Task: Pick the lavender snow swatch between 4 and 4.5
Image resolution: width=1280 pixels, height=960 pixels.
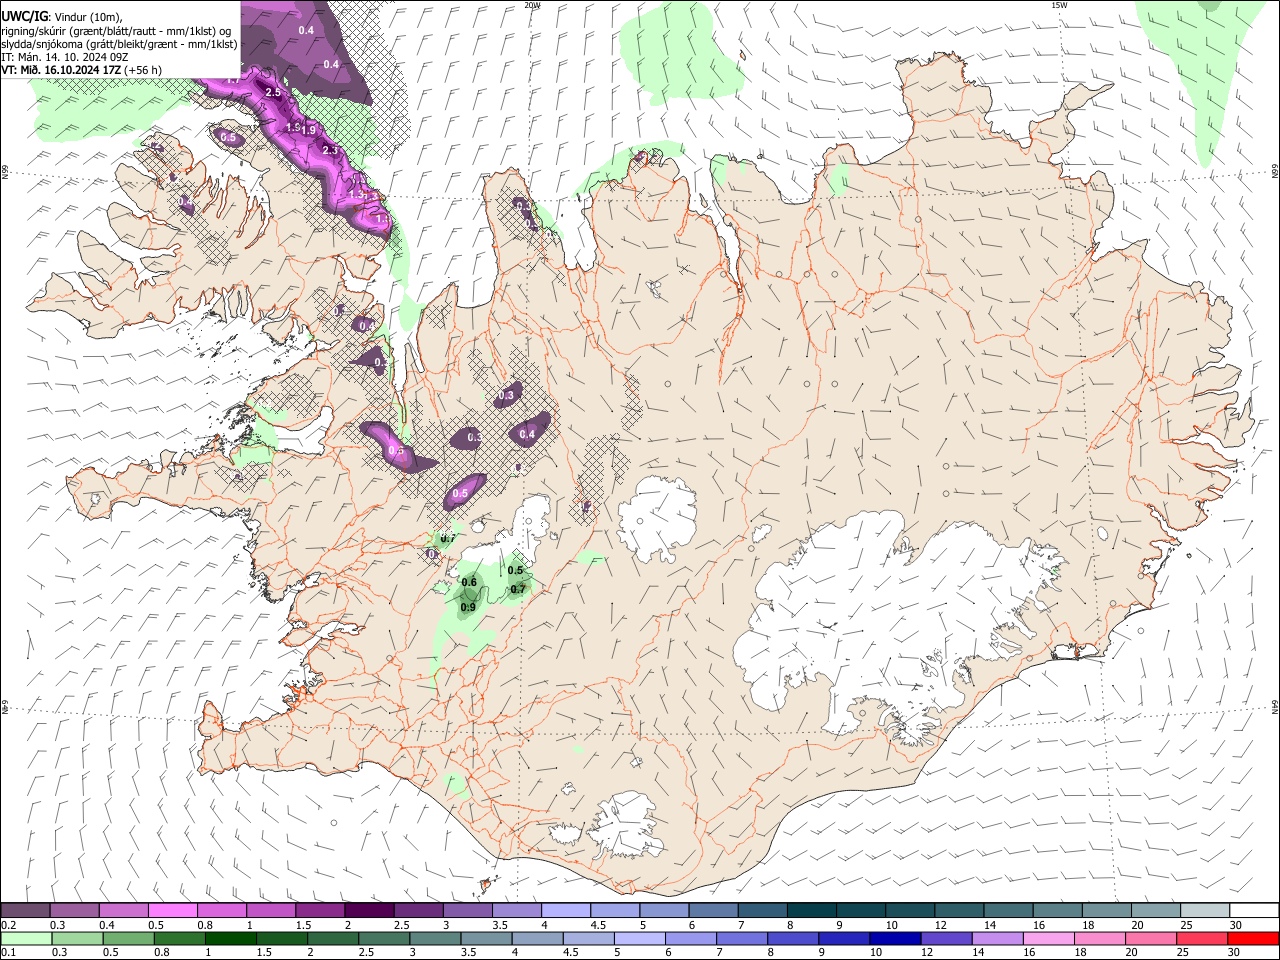Action: (564, 911)
